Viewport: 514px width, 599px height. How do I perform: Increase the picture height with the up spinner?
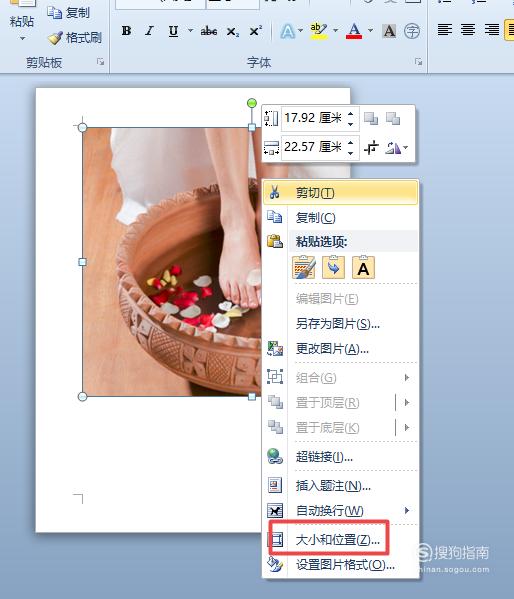click(x=350, y=113)
